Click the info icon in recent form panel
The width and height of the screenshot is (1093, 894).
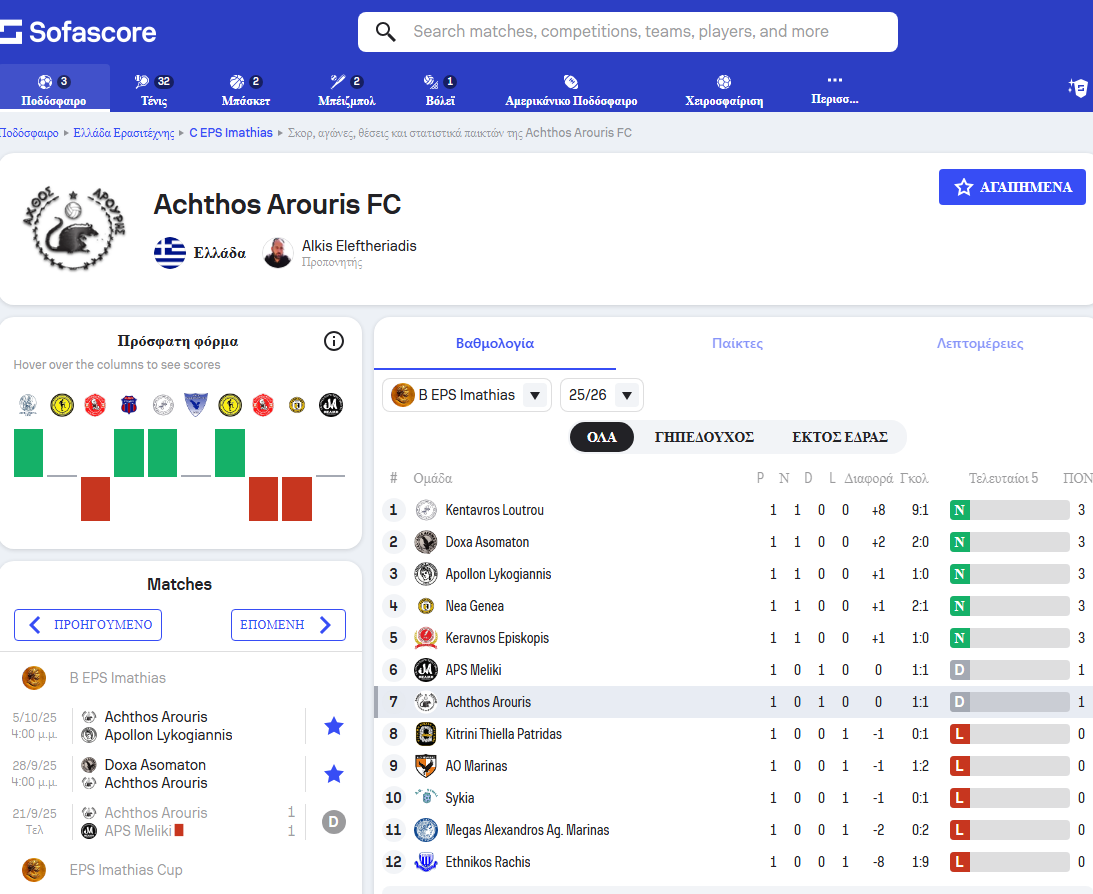[334, 341]
